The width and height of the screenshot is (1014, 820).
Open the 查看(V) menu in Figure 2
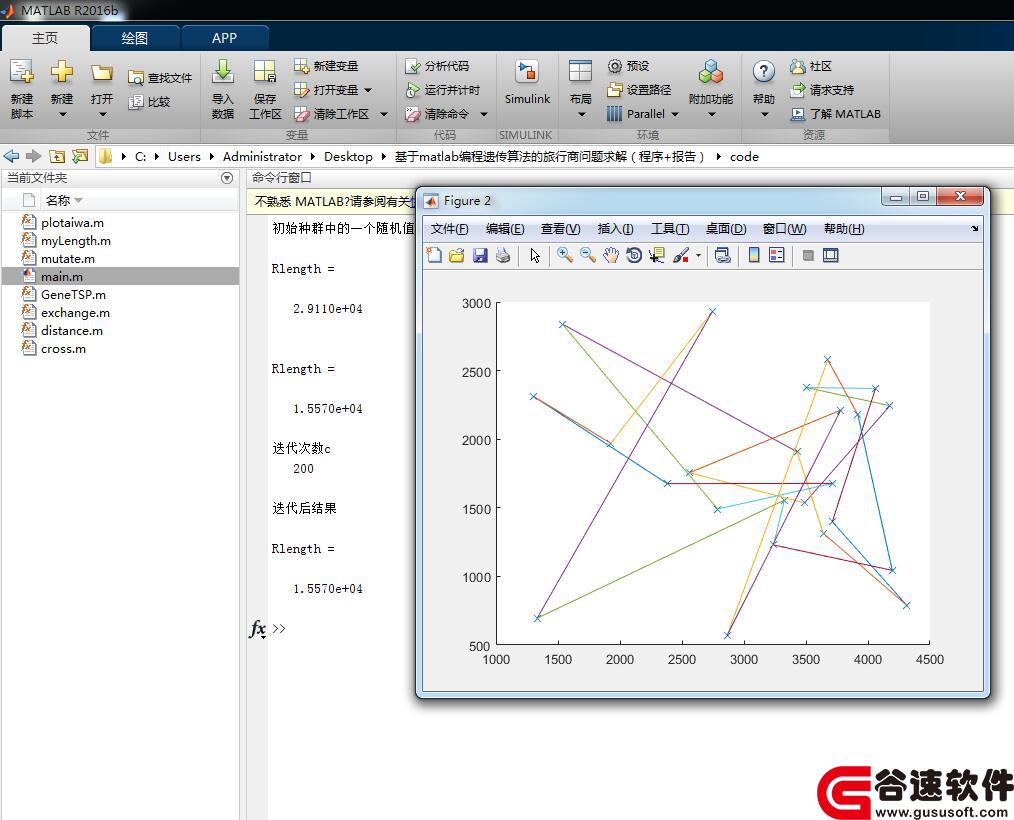(x=561, y=229)
